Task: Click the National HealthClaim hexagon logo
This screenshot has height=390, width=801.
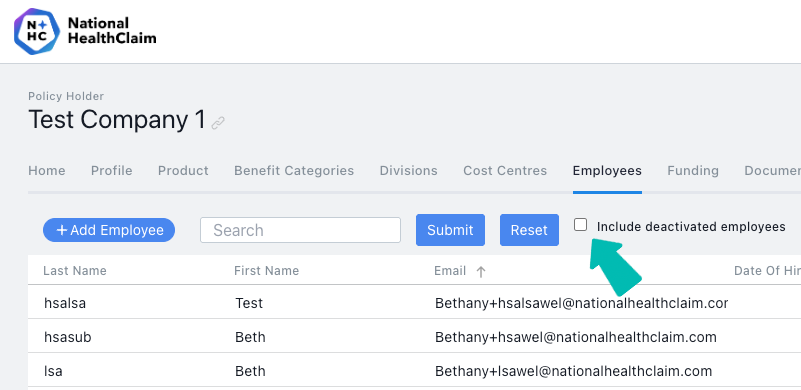Action: pyautogui.click(x=36, y=31)
